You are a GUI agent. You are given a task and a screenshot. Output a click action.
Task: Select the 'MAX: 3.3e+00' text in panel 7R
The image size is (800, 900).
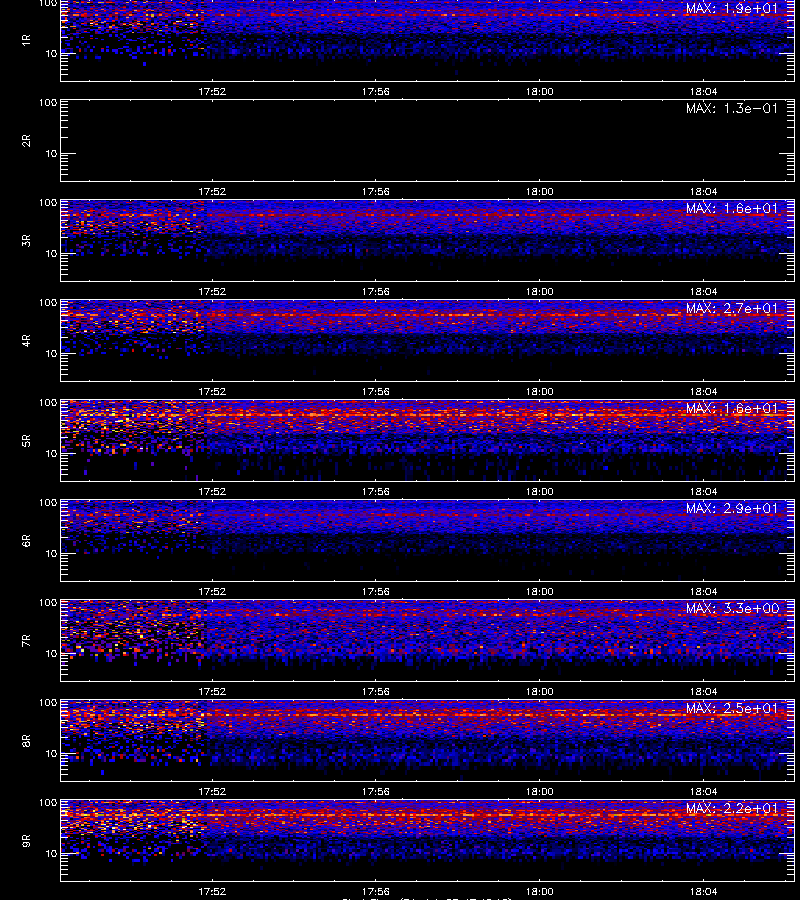(732, 608)
